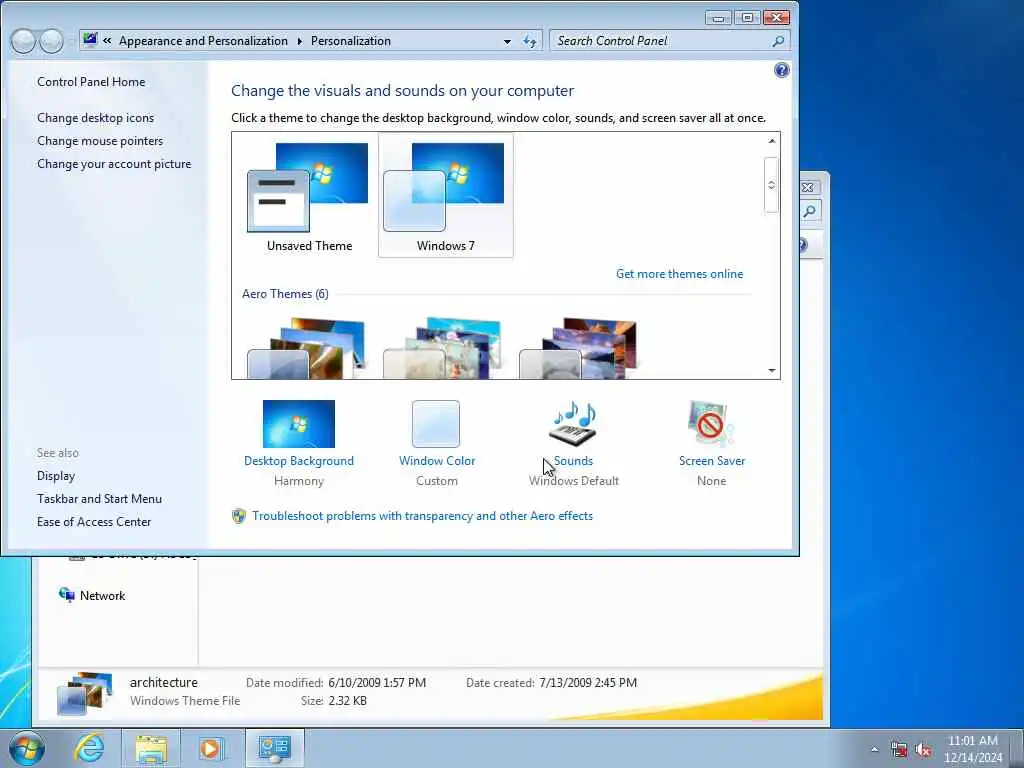This screenshot has height=768, width=1024.
Task: Click the search icon in background window
Action: coord(810,211)
